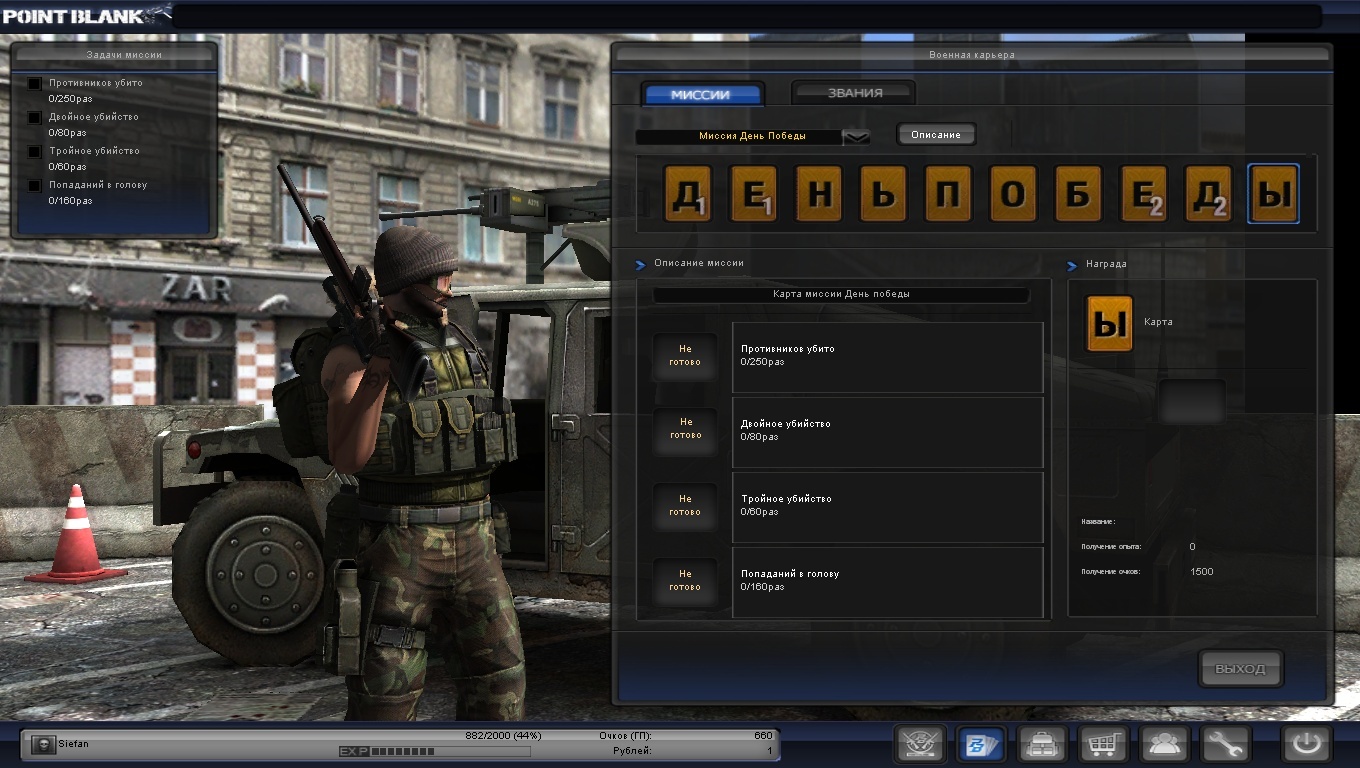Toggle the Попаданий в голову task checkbox
The width and height of the screenshot is (1360, 768).
(x=35, y=186)
